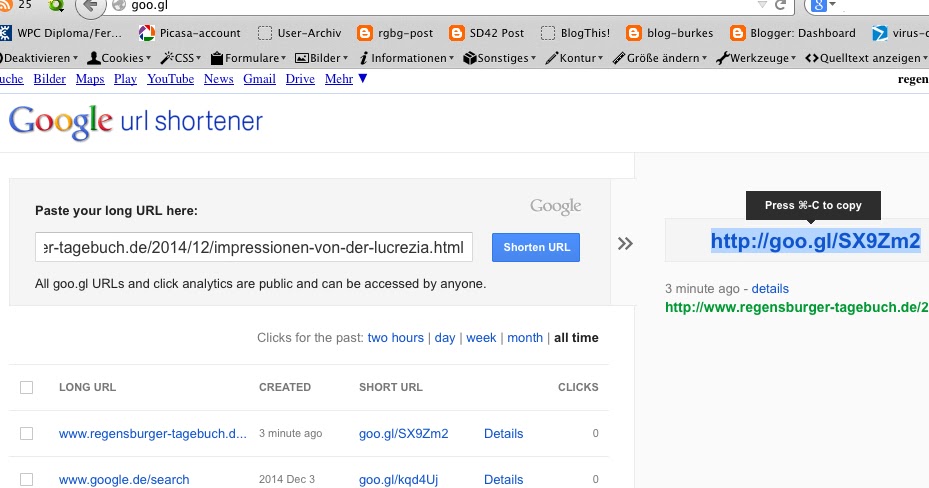This screenshot has width=929, height=488.
Task: Open the User-Archiv bookmark
Action: [300, 33]
